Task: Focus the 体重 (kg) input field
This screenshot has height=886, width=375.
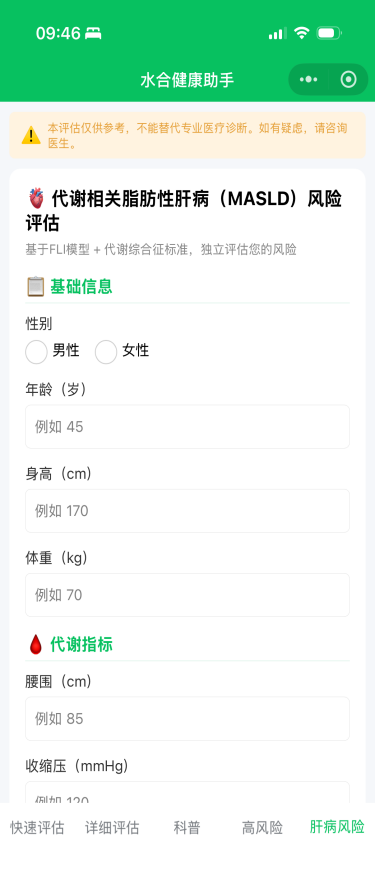Action: [x=188, y=595]
